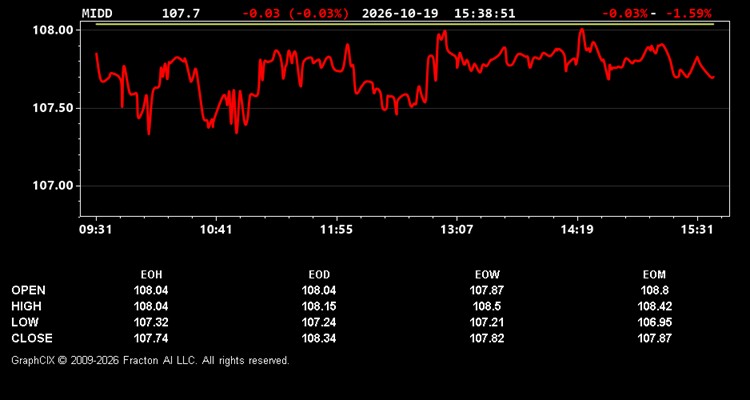The image size is (750, 400).
Task: Click the MIDD ticker symbol
Action: click(x=97, y=13)
